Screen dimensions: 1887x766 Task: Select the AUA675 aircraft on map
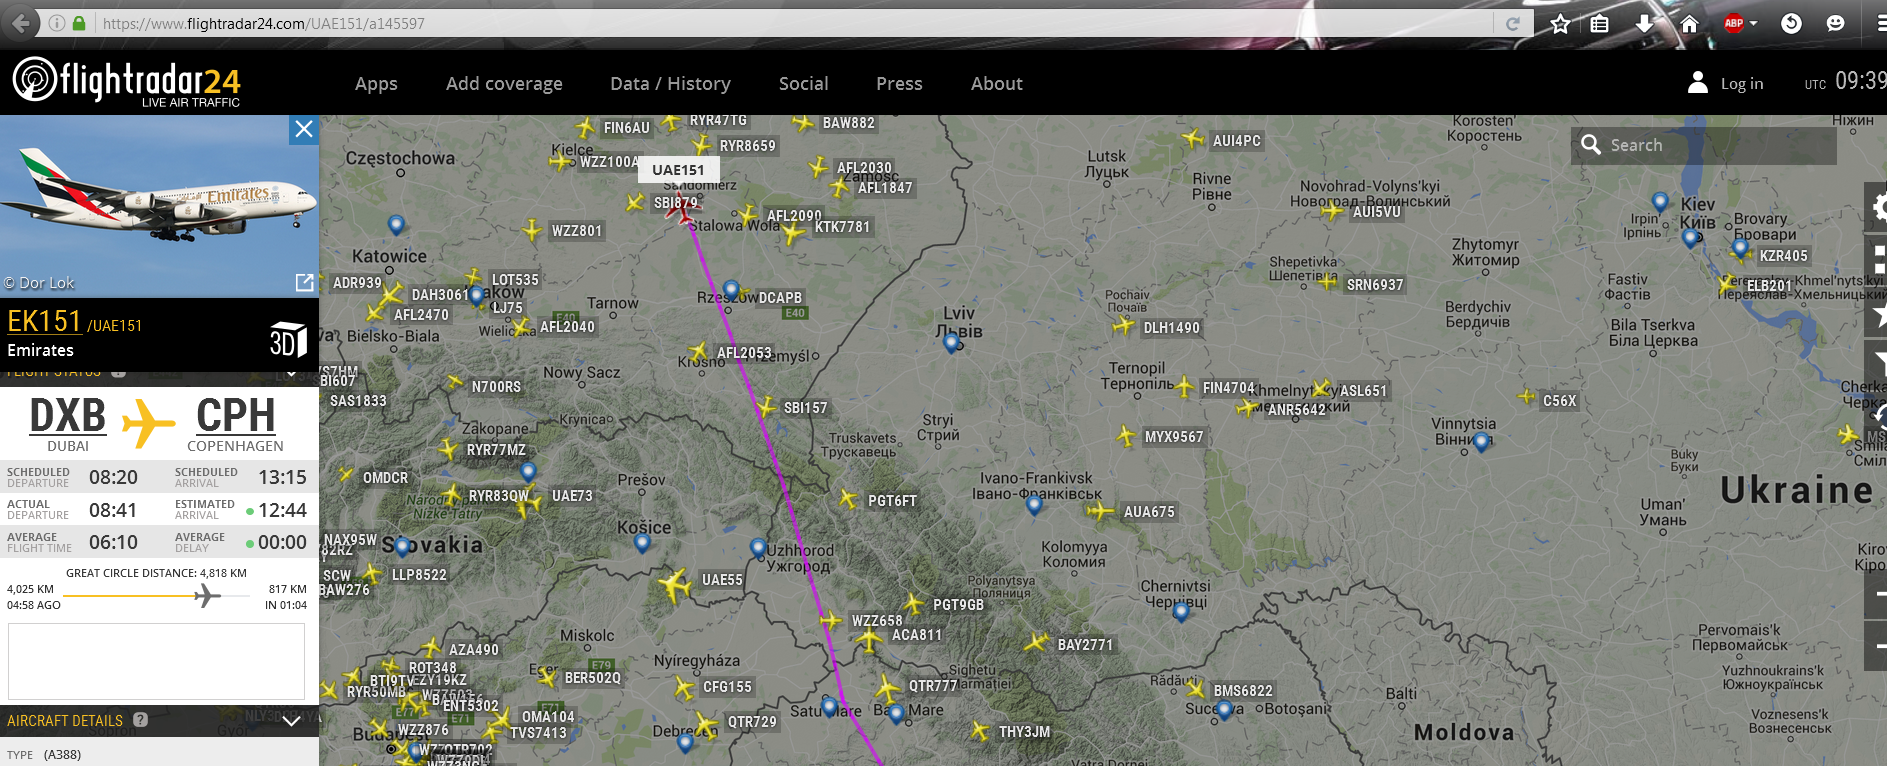coord(1100,511)
